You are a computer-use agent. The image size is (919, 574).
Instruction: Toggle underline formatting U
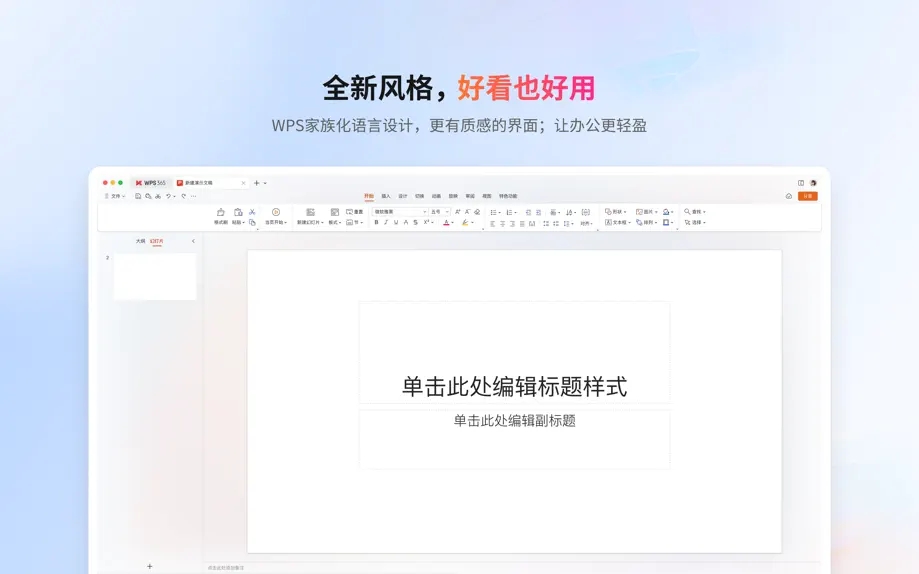click(396, 222)
